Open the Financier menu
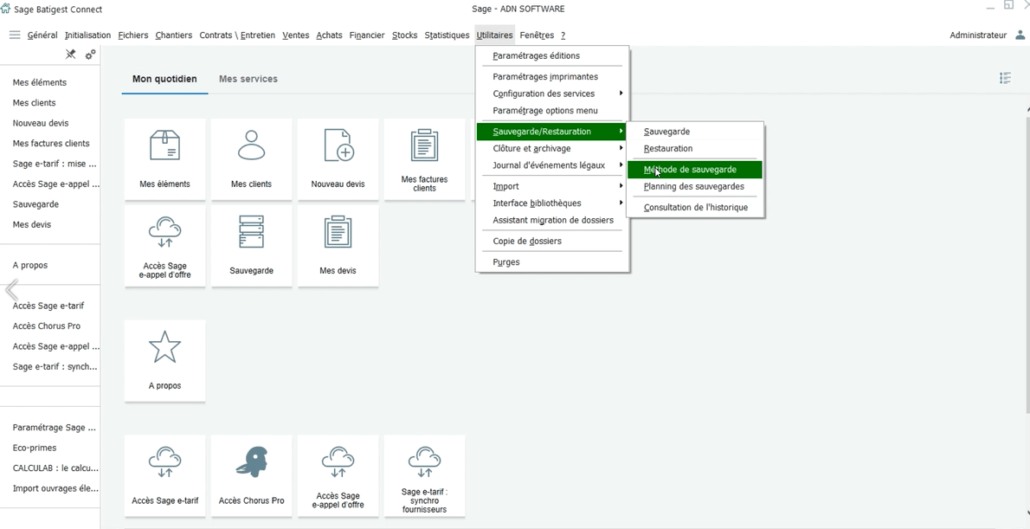The height and width of the screenshot is (529, 1030). pyautogui.click(x=367, y=35)
